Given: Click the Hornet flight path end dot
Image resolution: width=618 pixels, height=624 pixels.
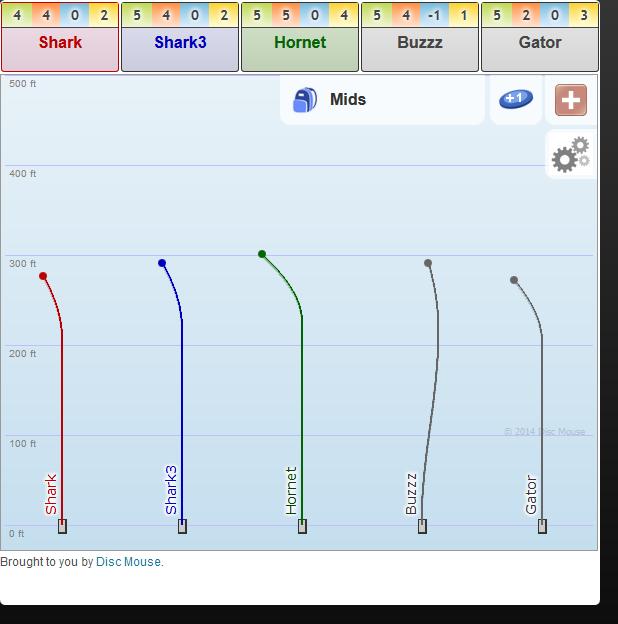Looking at the screenshot, I should point(262,254).
